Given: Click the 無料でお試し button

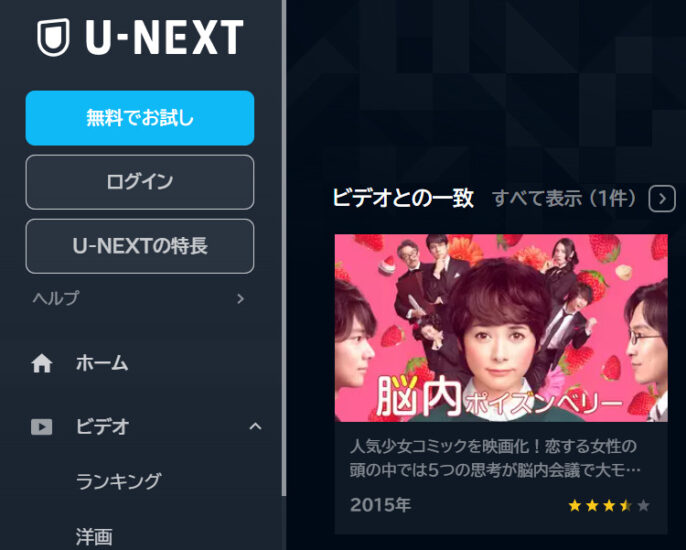Looking at the screenshot, I should (140, 118).
